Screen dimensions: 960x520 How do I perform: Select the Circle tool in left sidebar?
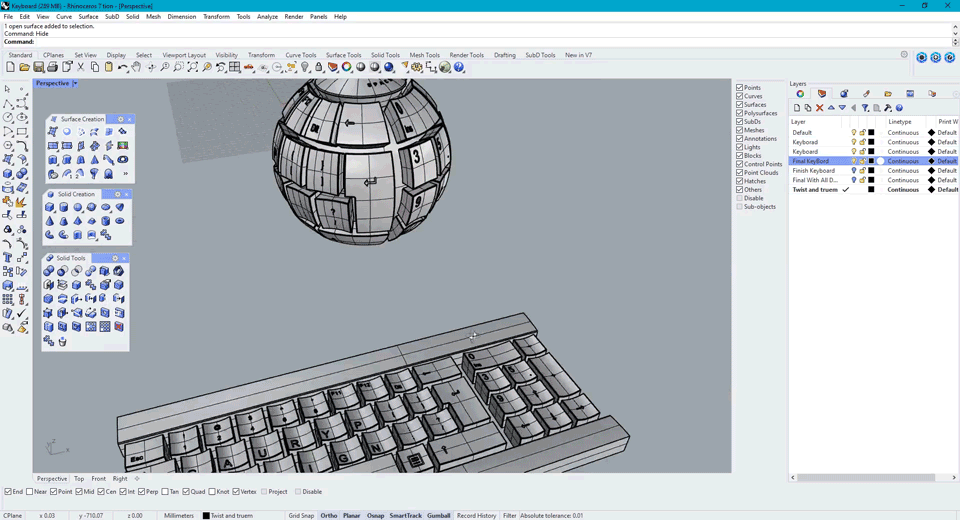click(x=8, y=117)
